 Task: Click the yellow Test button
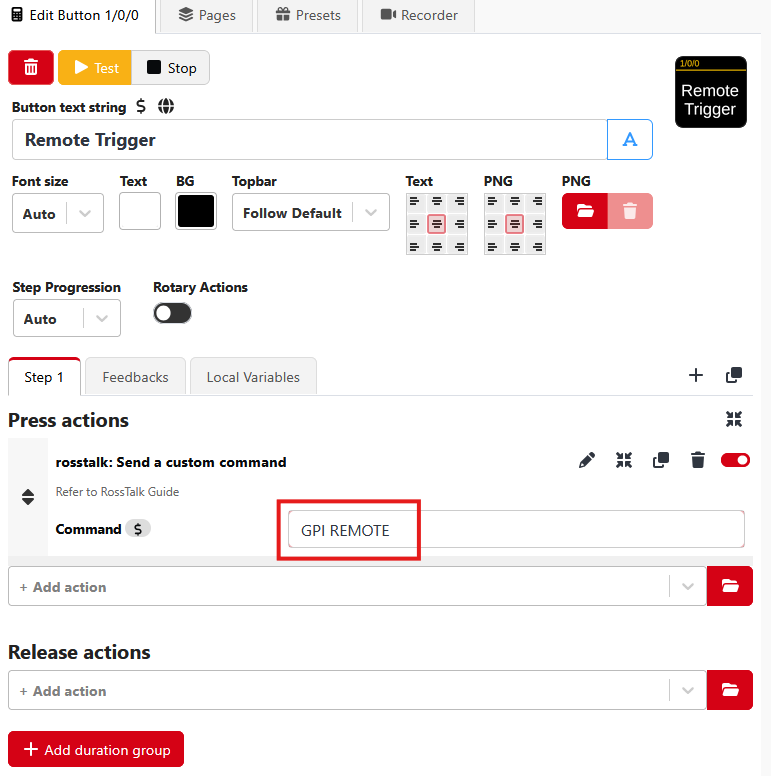tap(95, 67)
